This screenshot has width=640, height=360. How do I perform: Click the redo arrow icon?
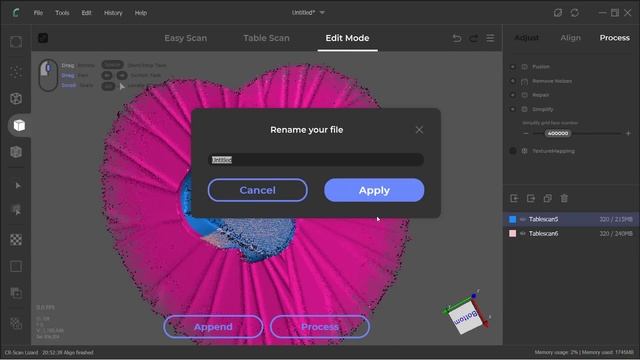[473, 38]
